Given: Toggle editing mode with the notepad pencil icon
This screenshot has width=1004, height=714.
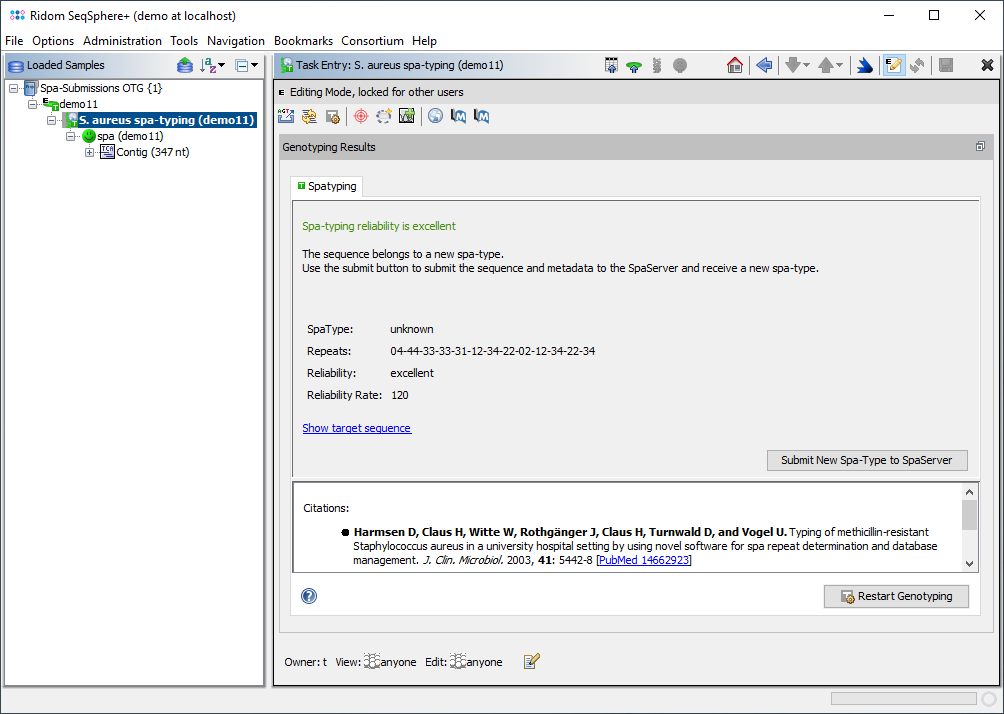Looking at the screenshot, I should pos(893,65).
